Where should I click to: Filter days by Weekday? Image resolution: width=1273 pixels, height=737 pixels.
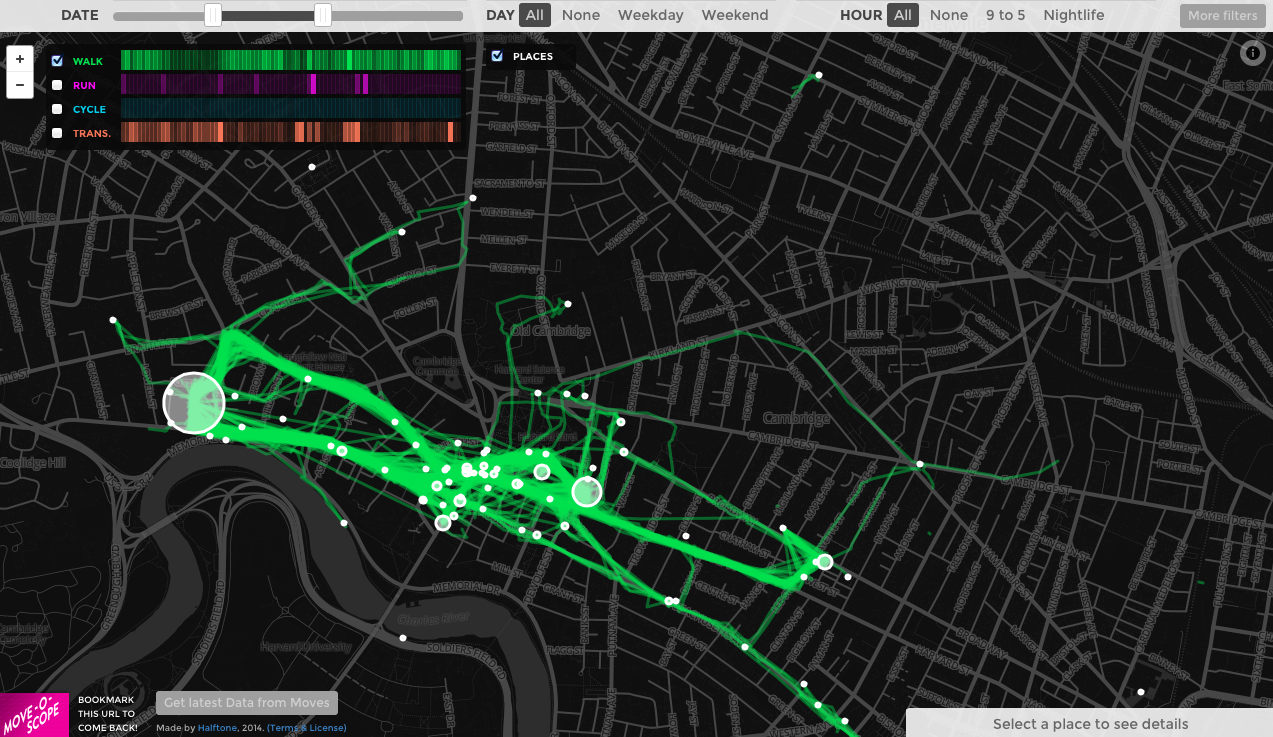pos(650,15)
